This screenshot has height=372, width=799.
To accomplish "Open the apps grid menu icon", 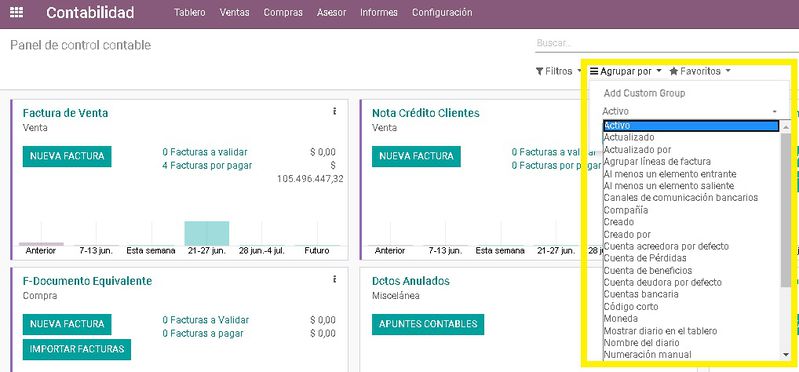I will [x=16, y=13].
